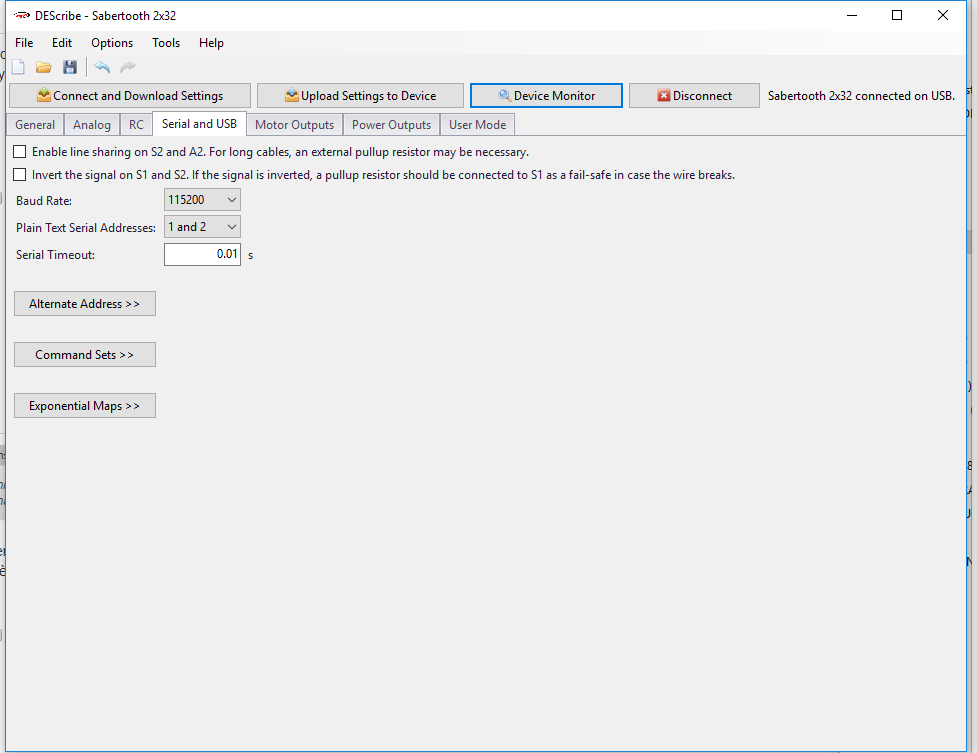Open the Tools menu
977x753 pixels.
(166, 42)
